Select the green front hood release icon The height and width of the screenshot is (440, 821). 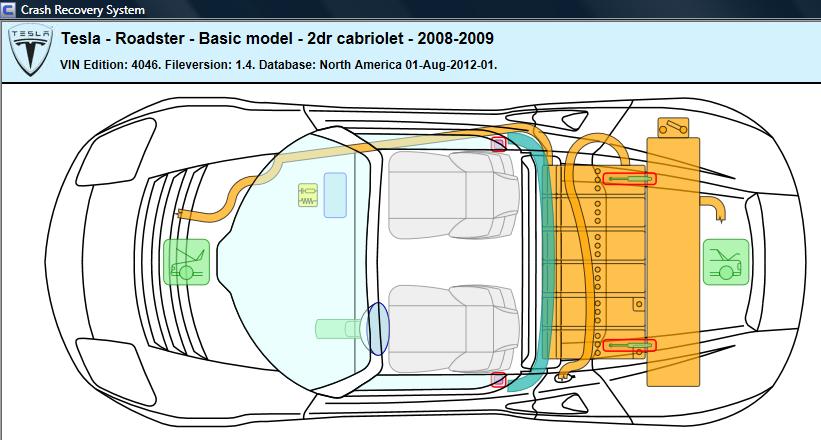click(187, 263)
